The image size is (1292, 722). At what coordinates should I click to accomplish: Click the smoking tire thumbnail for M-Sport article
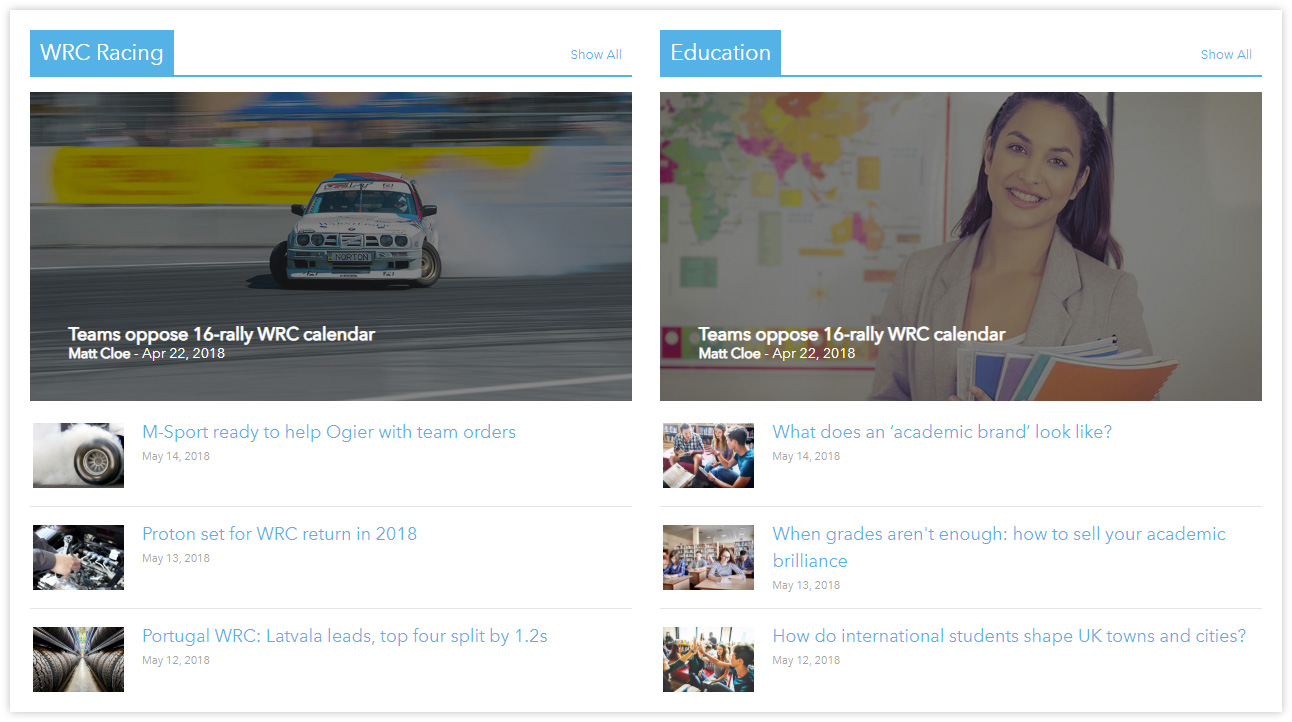point(78,455)
